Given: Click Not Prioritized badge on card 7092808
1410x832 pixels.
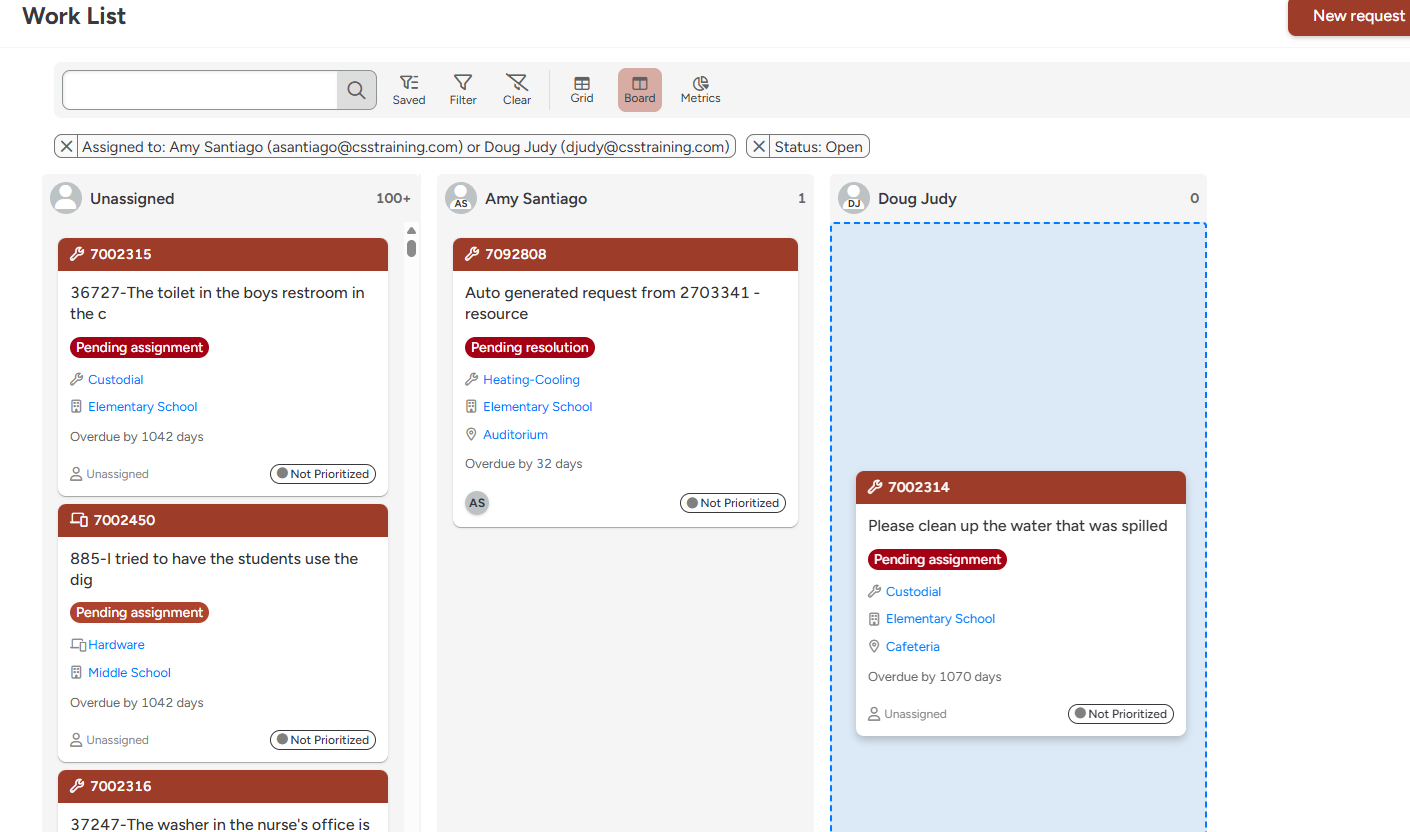Looking at the screenshot, I should click(x=733, y=503).
